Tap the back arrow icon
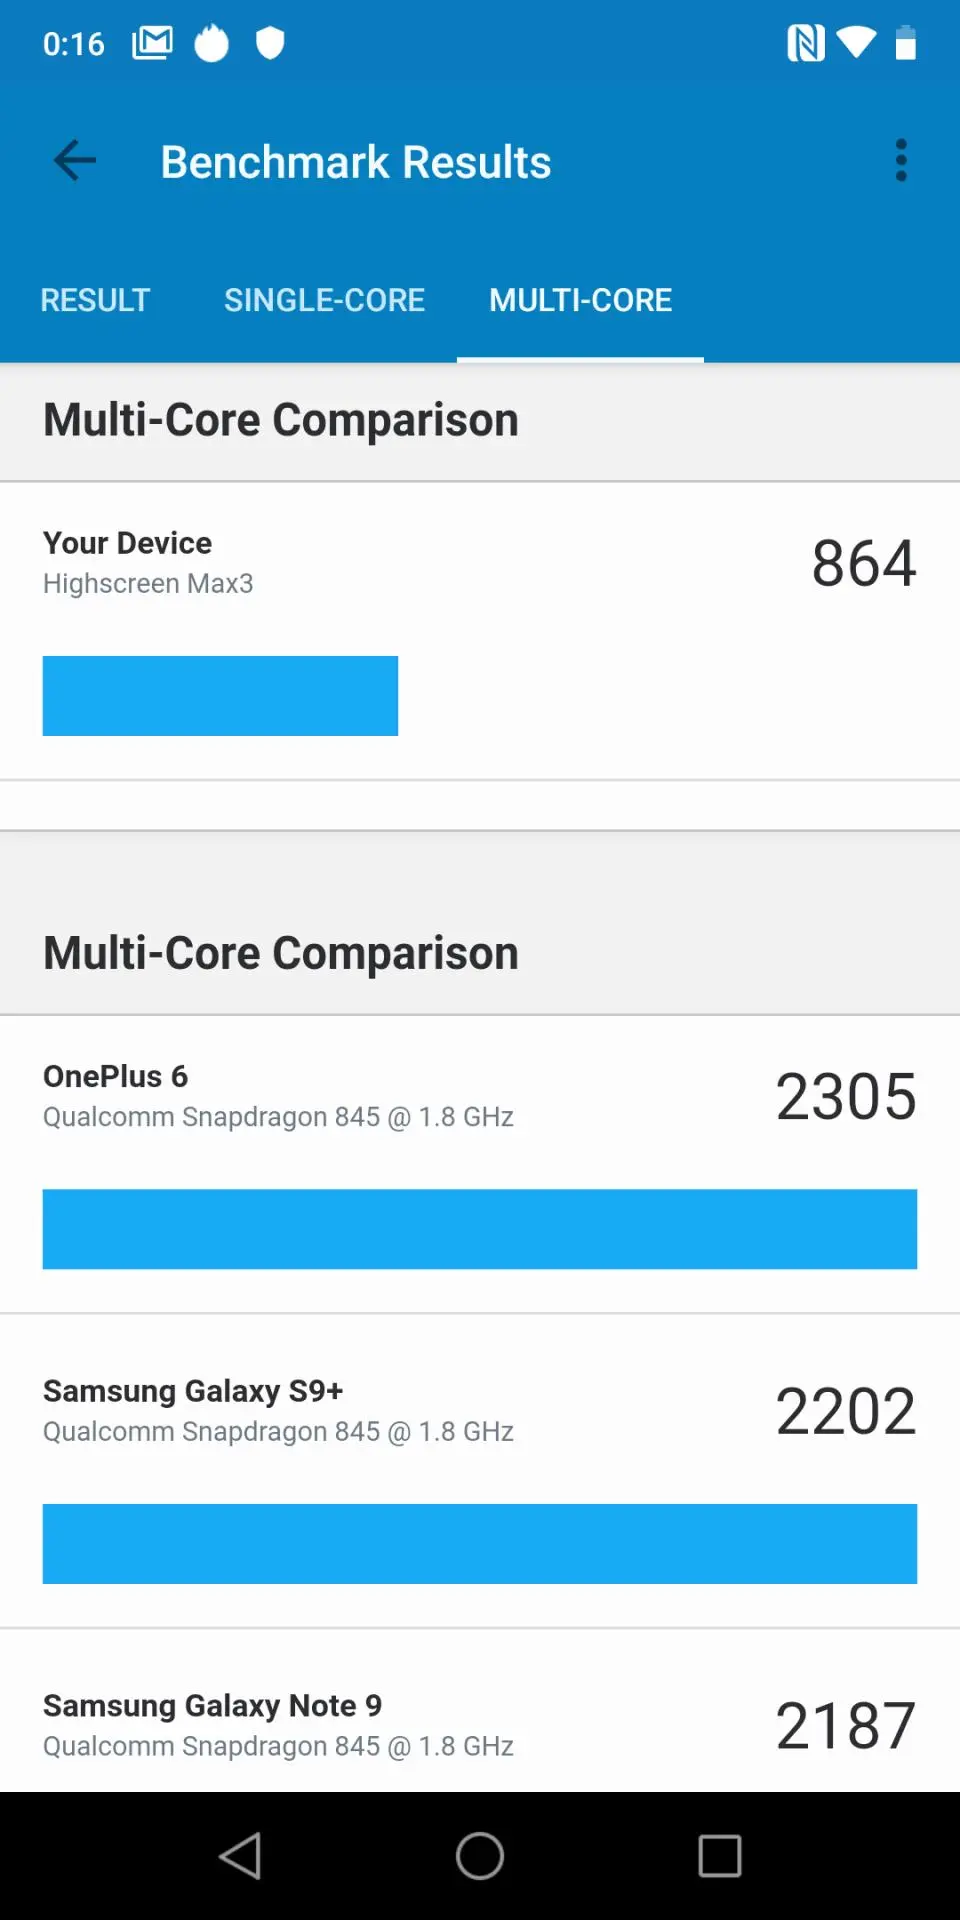Image resolution: width=960 pixels, height=1920 pixels. click(x=75, y=160)
